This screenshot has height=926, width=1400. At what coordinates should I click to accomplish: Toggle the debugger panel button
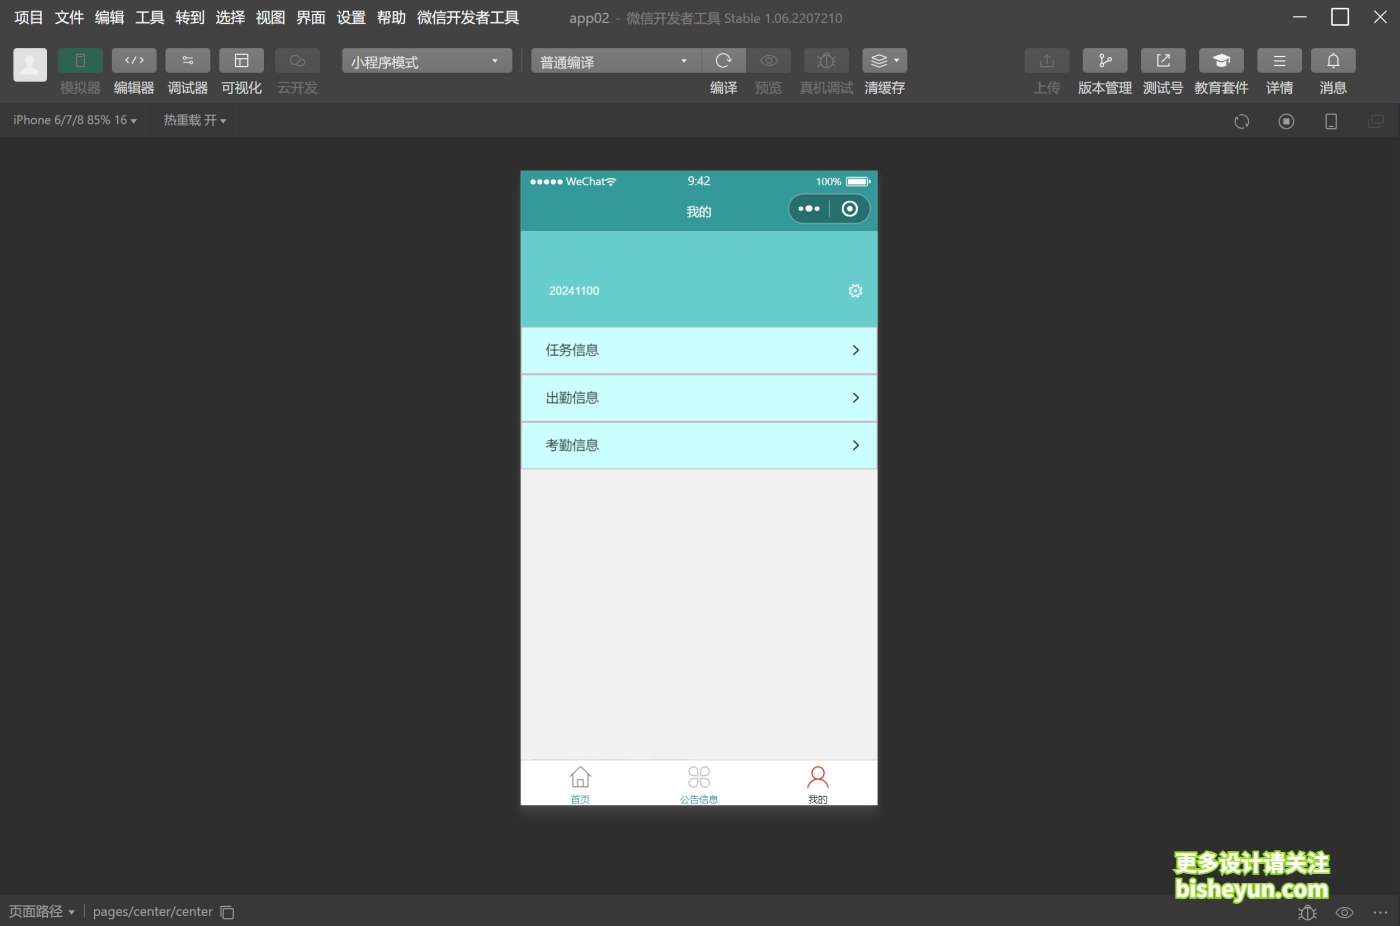pyautogui.click(x=188, y=61)
